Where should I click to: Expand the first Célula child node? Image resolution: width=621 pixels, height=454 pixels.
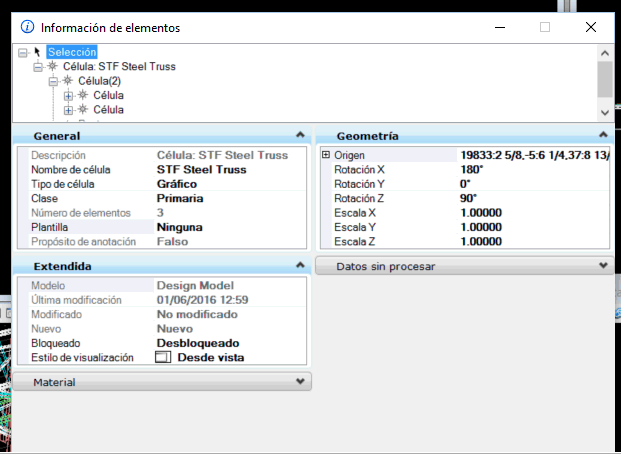(69, 96)
